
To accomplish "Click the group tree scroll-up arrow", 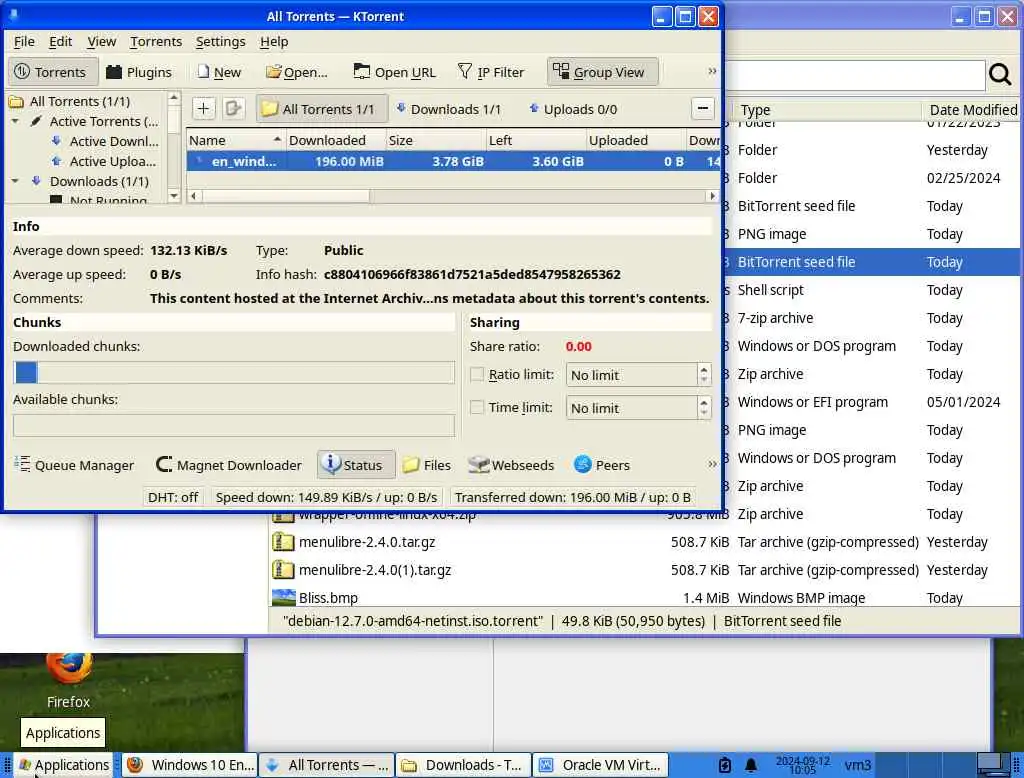I will (174, 98).
